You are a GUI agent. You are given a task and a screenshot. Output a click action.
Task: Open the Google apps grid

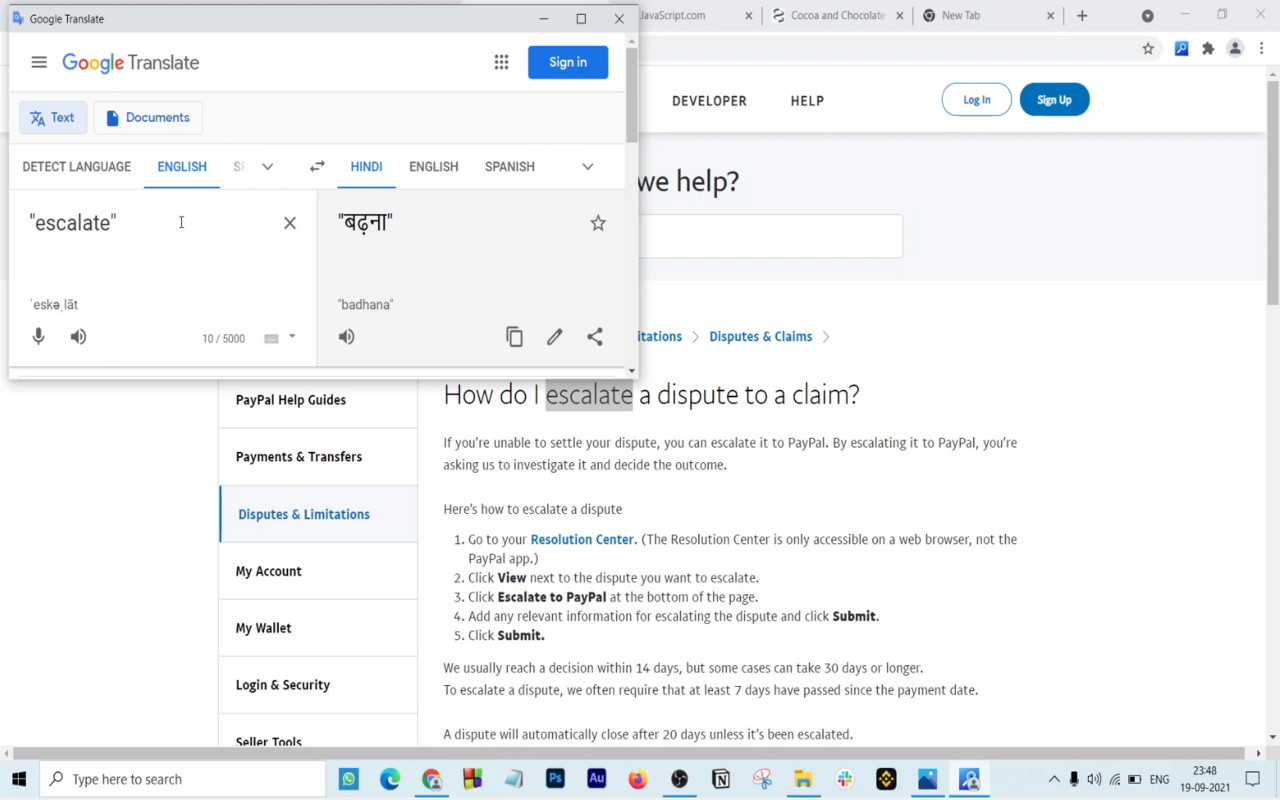501,62
